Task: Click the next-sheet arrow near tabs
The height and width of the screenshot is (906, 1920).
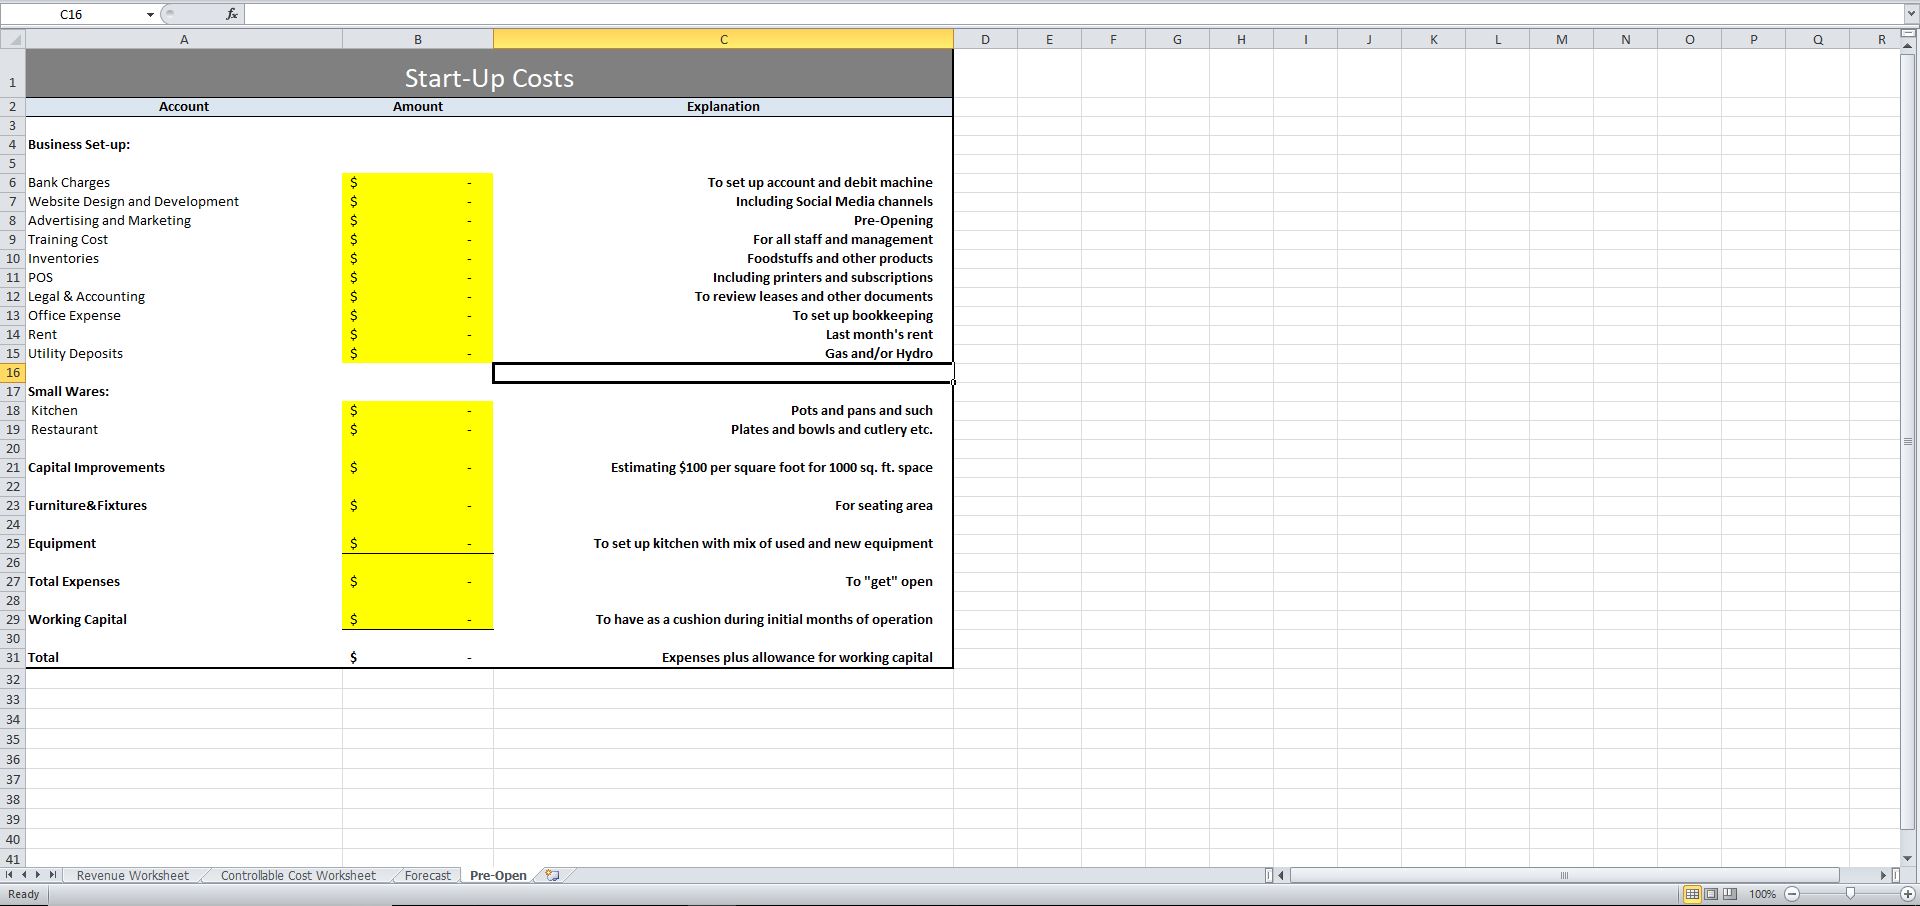Action: 40,875
